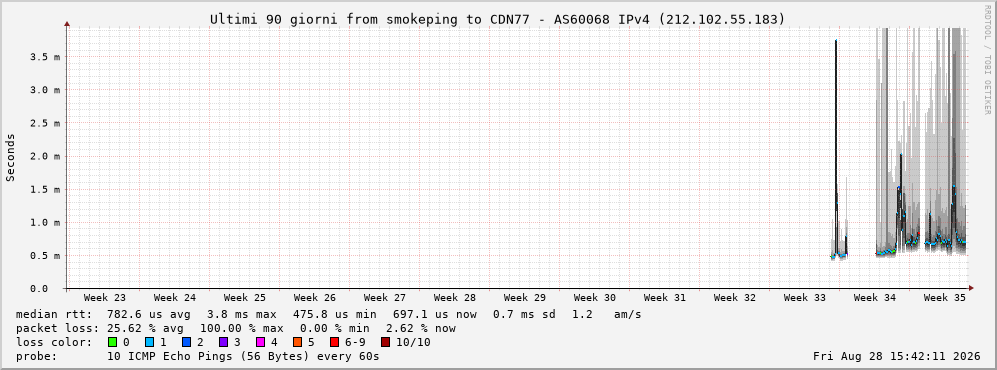
Task: Click the red 6-9 loss swatch
Action: [334, 343]
